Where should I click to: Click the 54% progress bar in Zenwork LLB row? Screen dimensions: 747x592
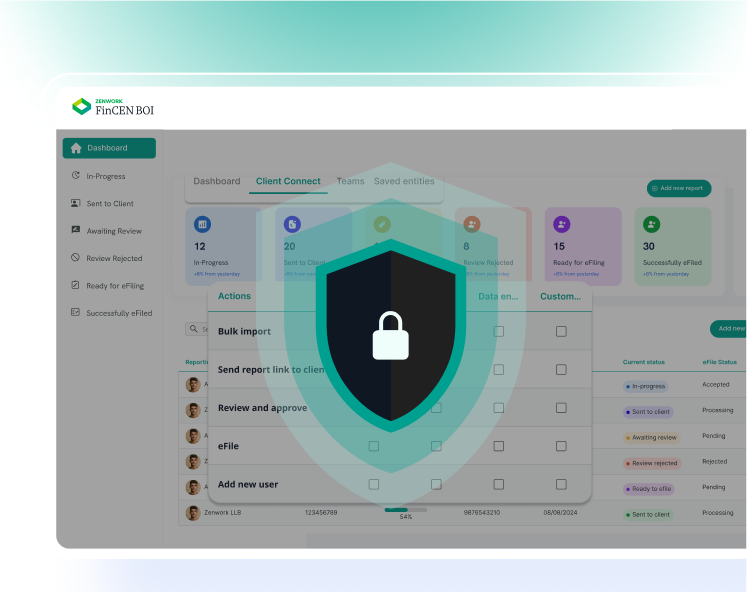pyautogui.click(x=406, y=510)
